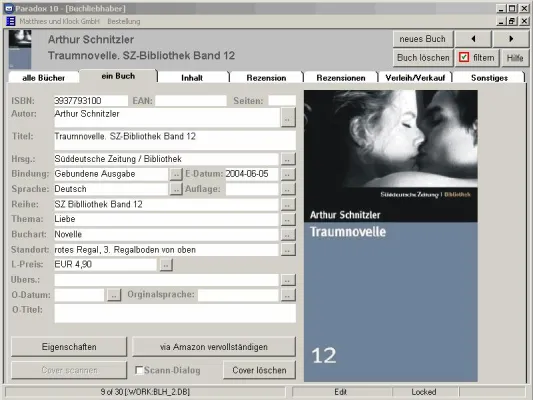The height and width of the screenshot is (400, 533).
Task: Open lookup button next to Standort field
Action: 288,249
